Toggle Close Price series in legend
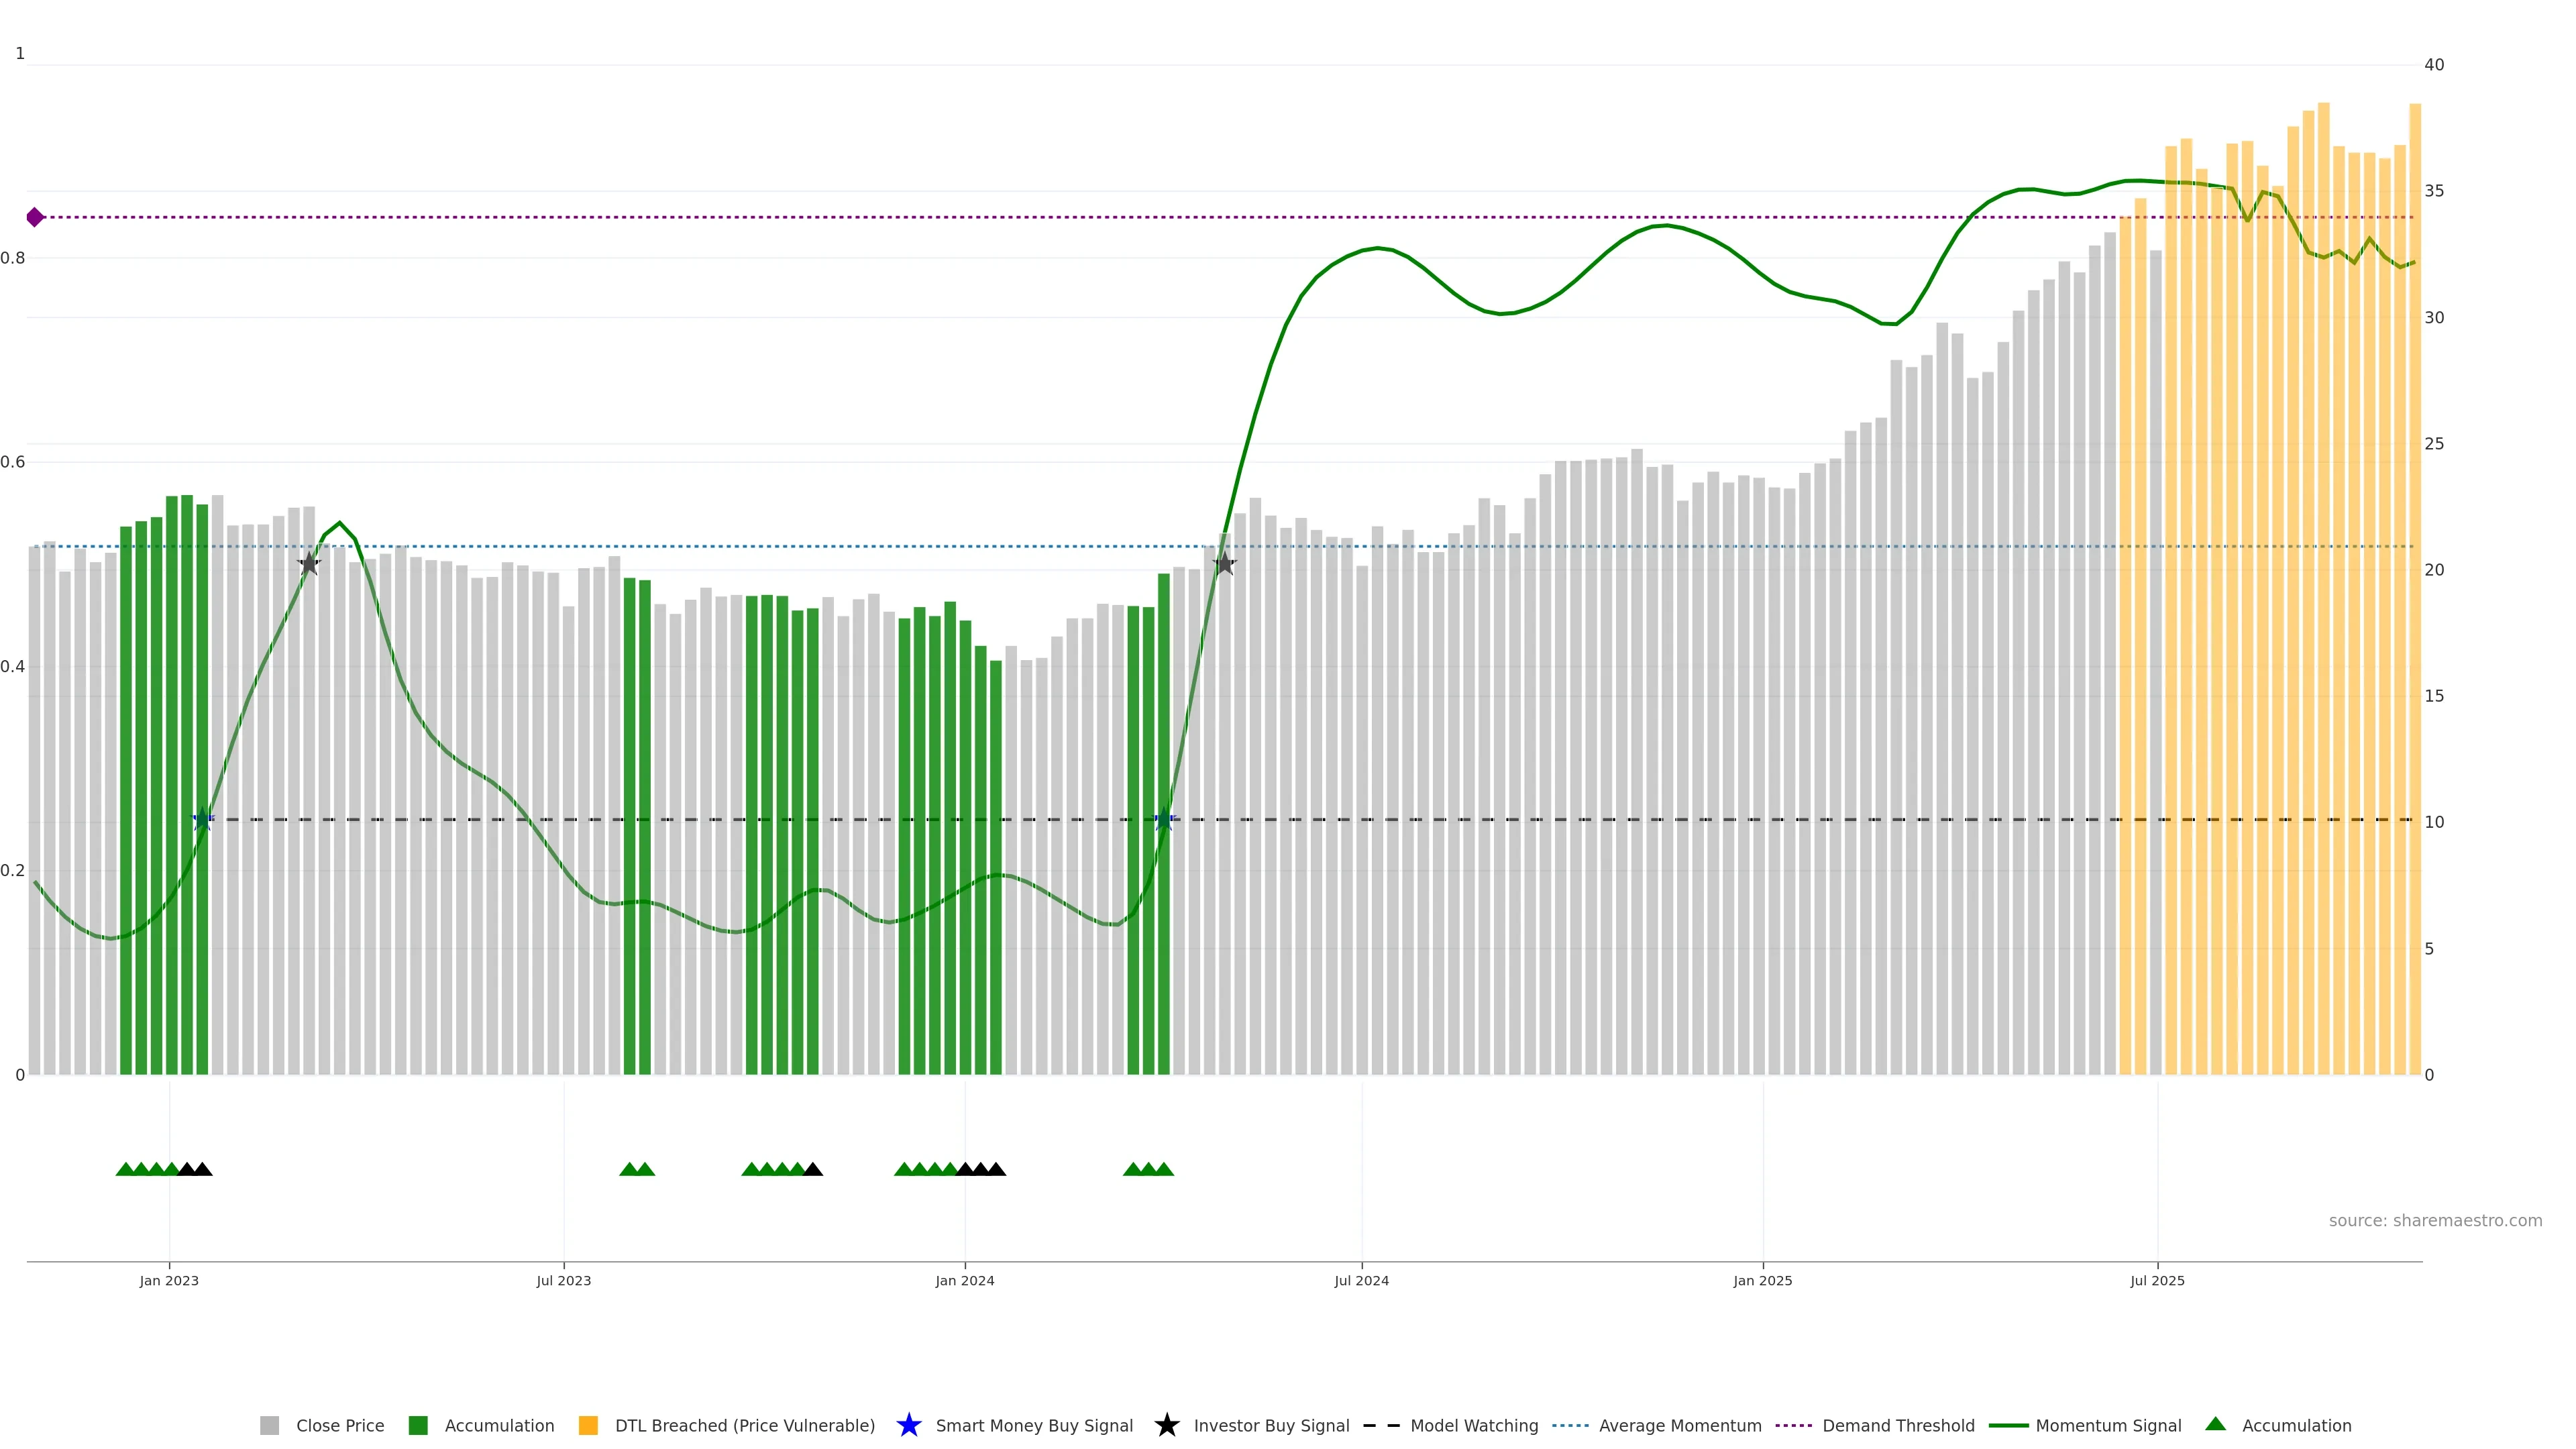The height and width of the screenshot is (1449, 2576). pos(339,1426)
